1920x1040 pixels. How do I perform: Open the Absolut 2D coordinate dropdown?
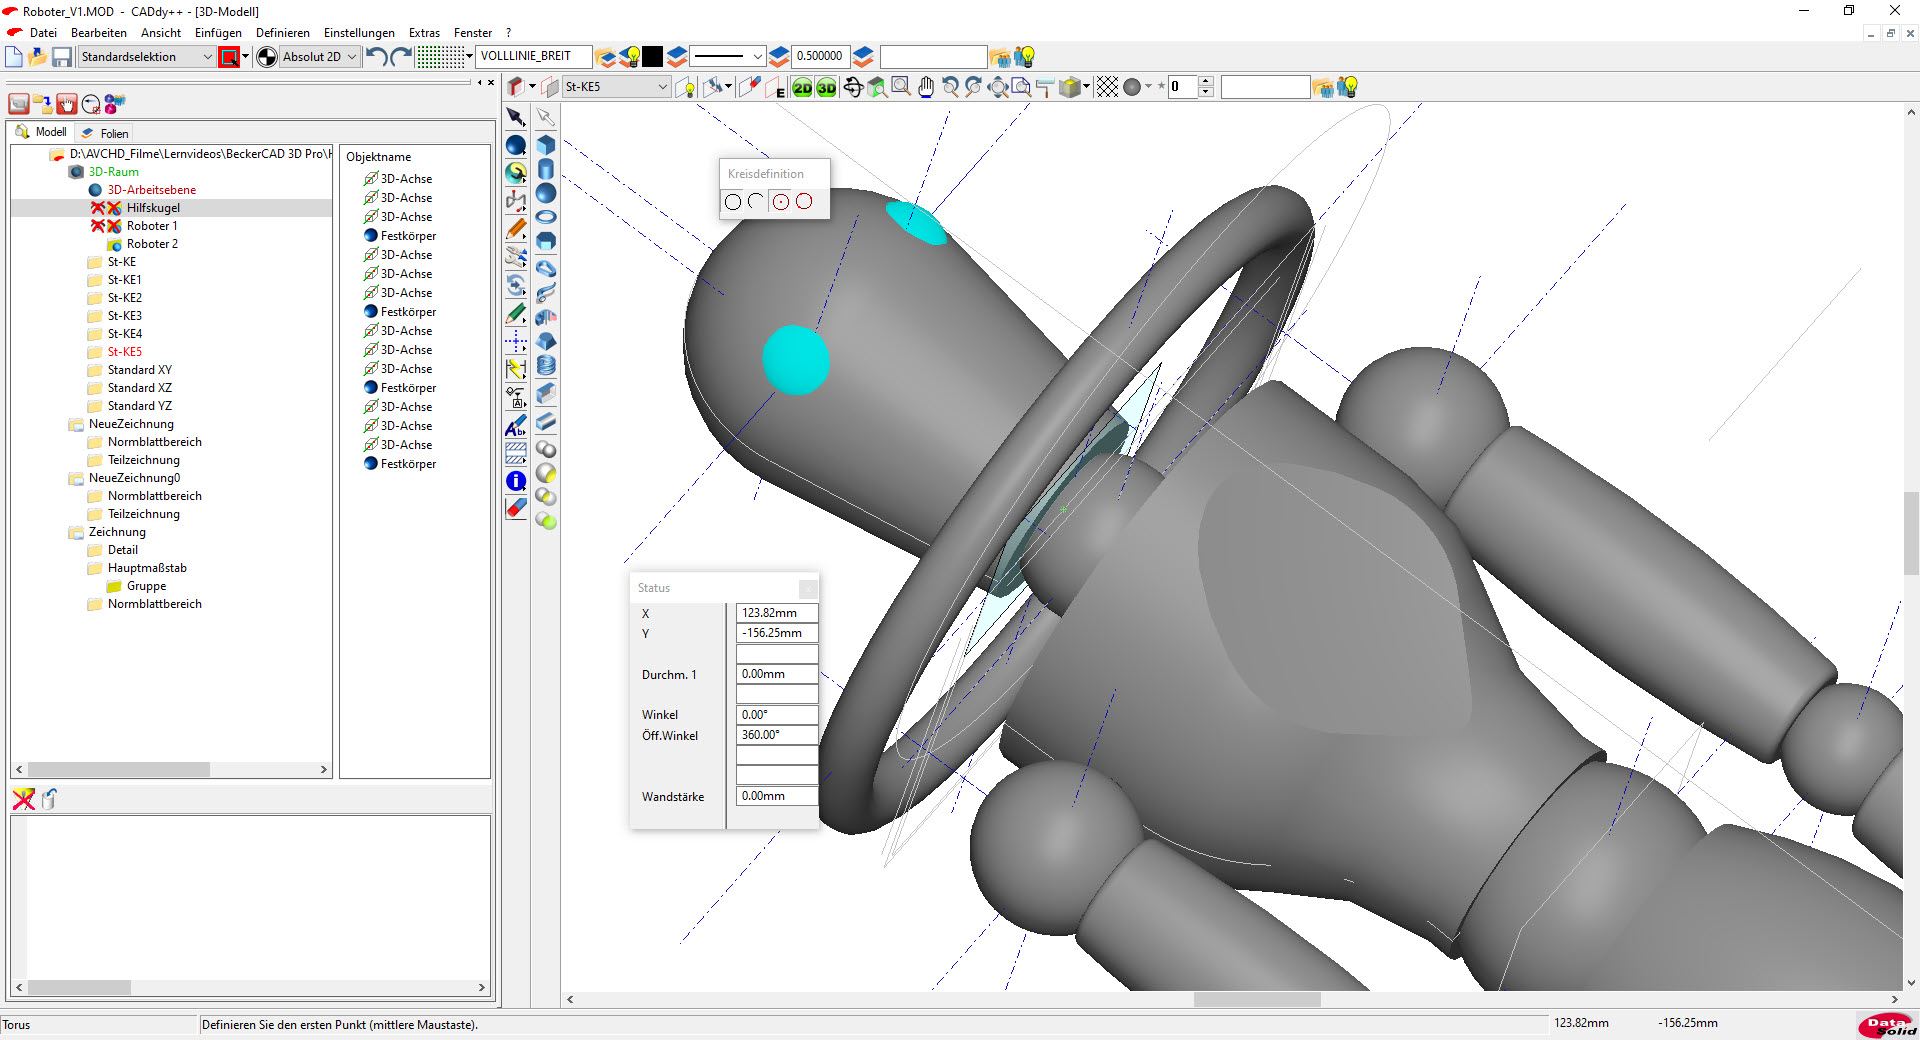pyautogui.click(x=351, y=57)
